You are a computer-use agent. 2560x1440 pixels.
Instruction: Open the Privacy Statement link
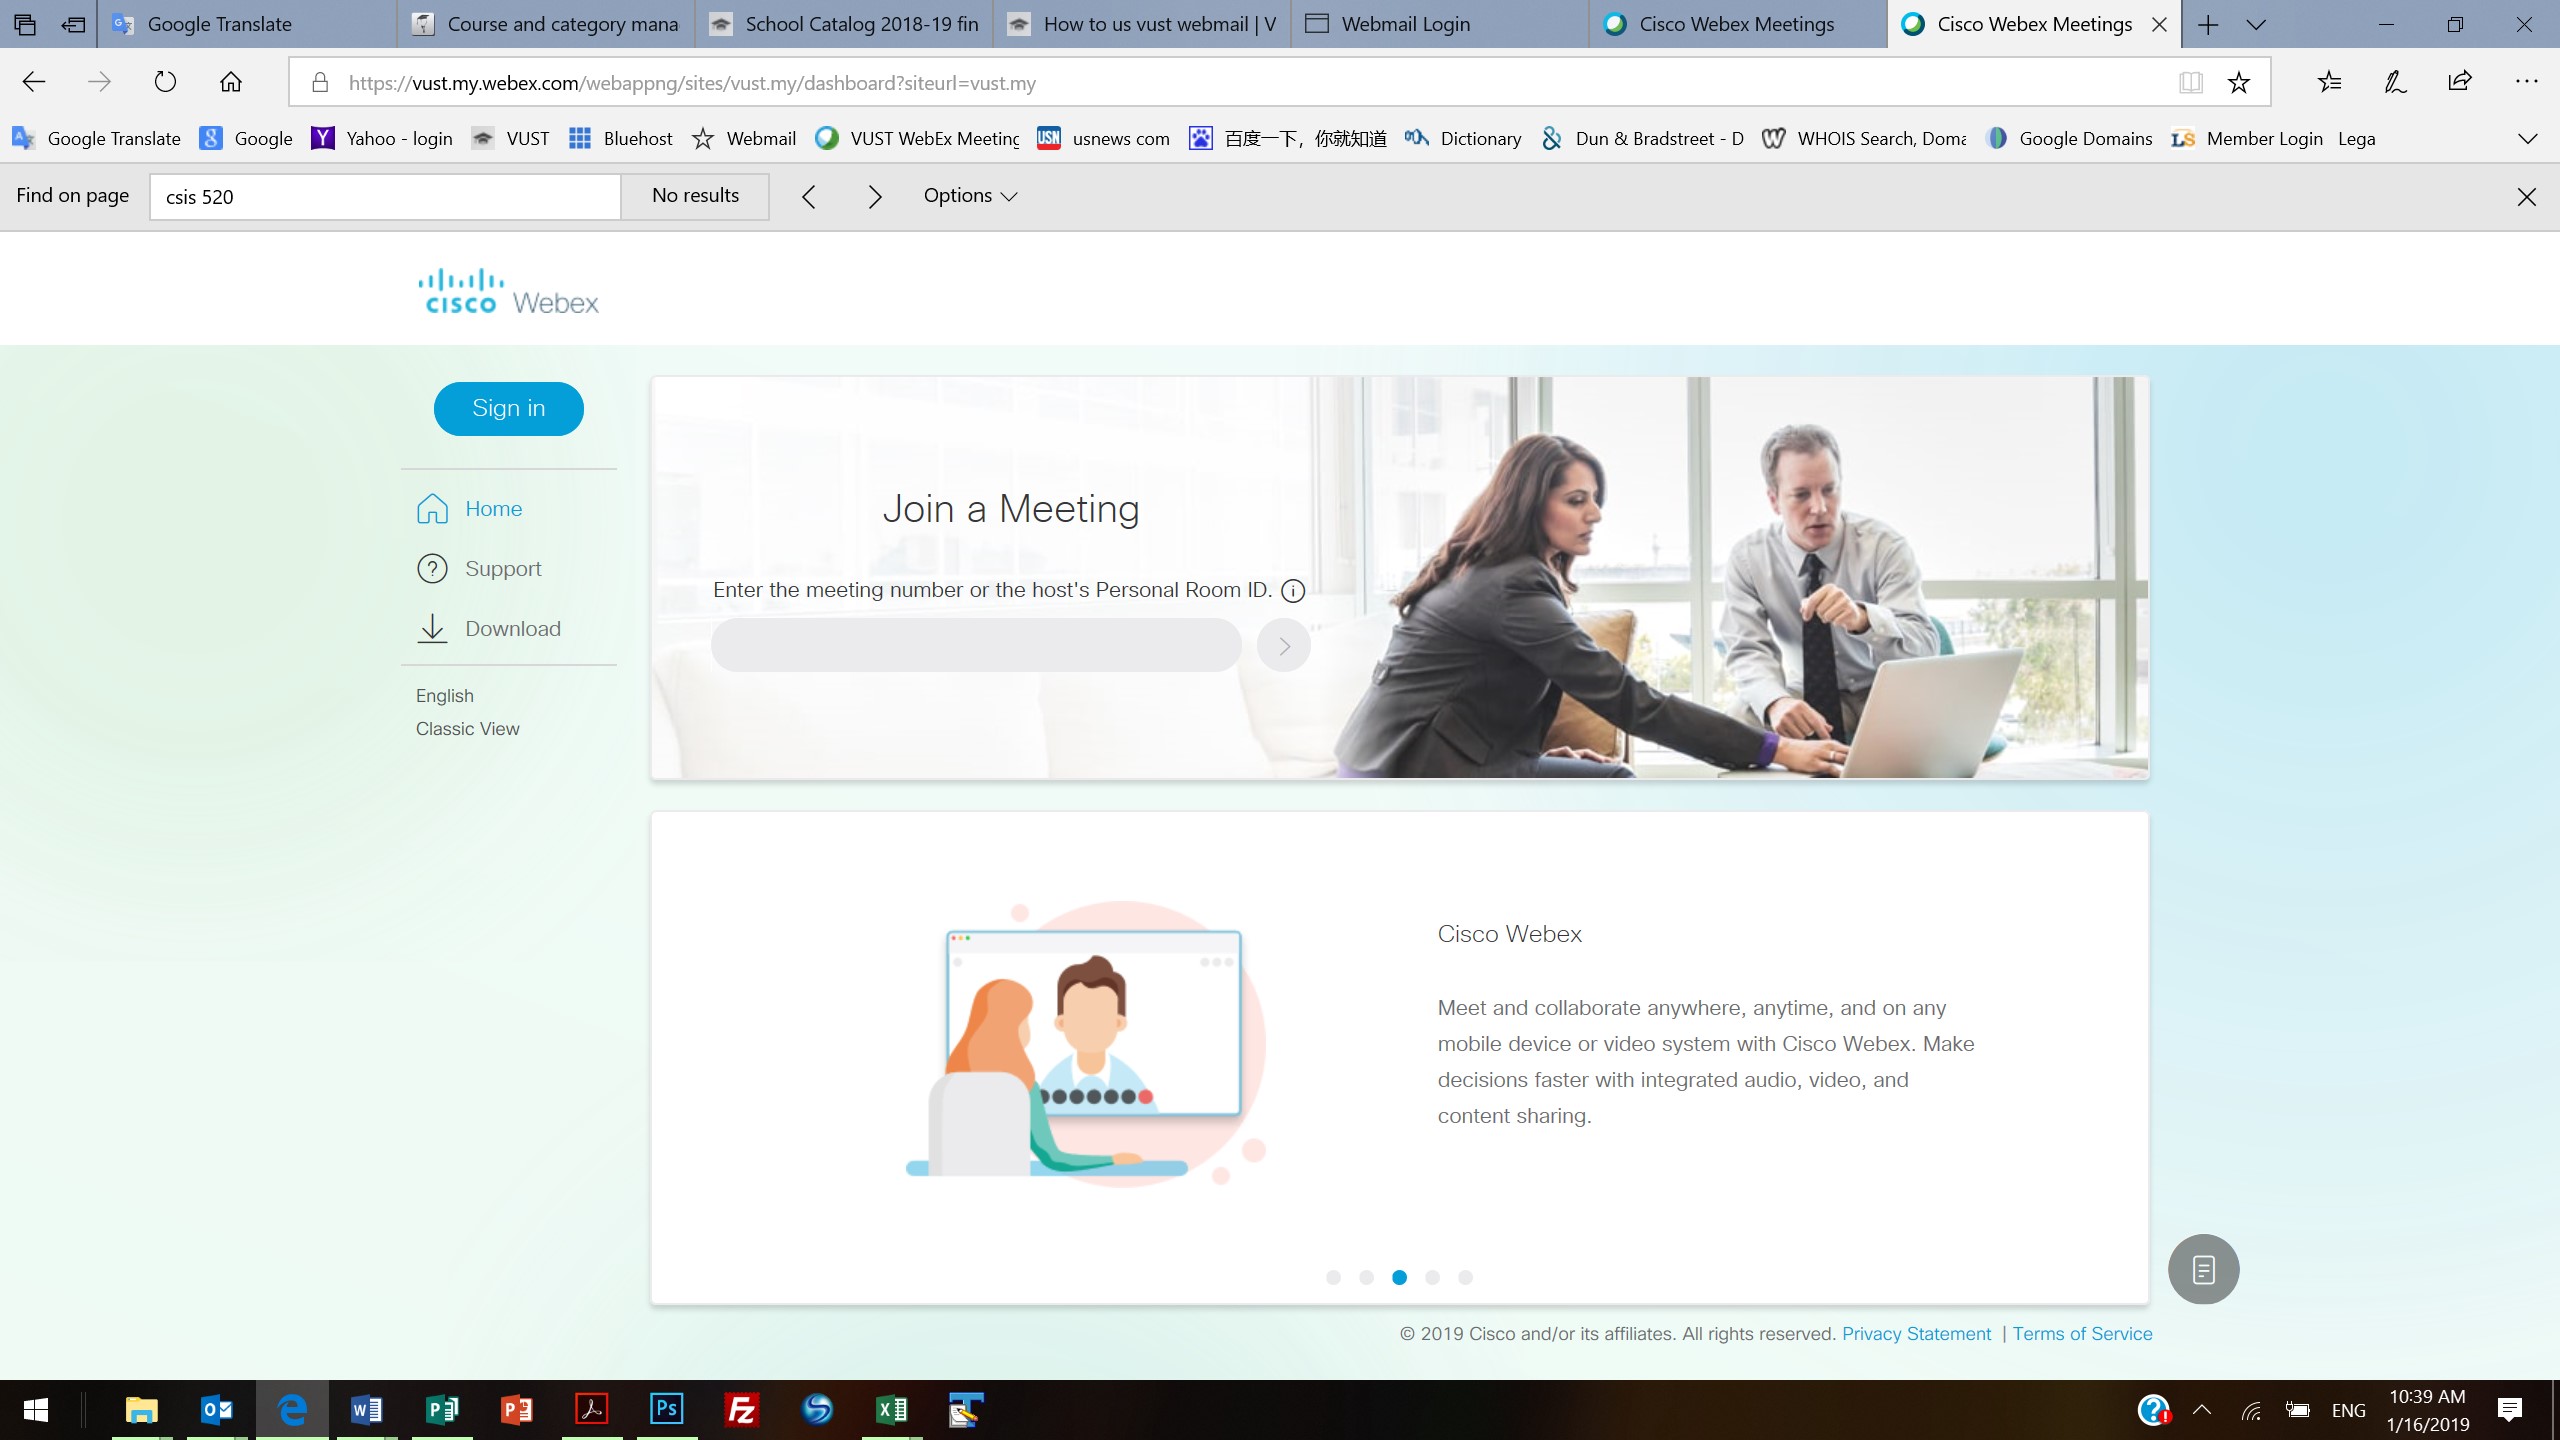tap(1916, 1334)
